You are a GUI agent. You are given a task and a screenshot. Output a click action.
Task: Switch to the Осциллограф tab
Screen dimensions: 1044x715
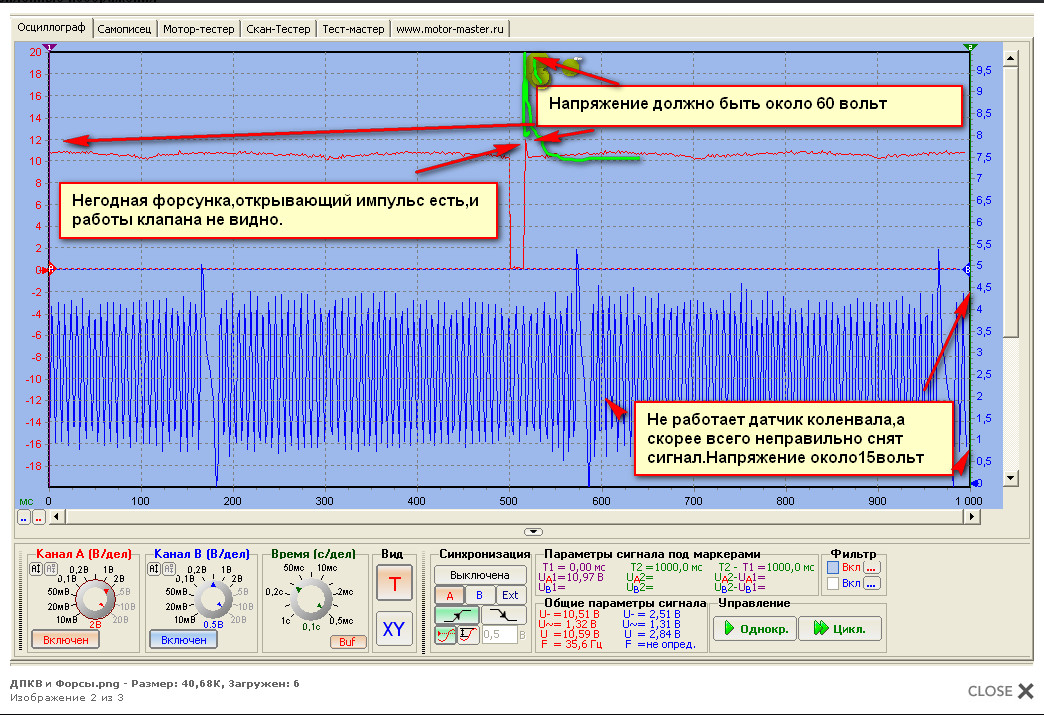coord(51,28)
